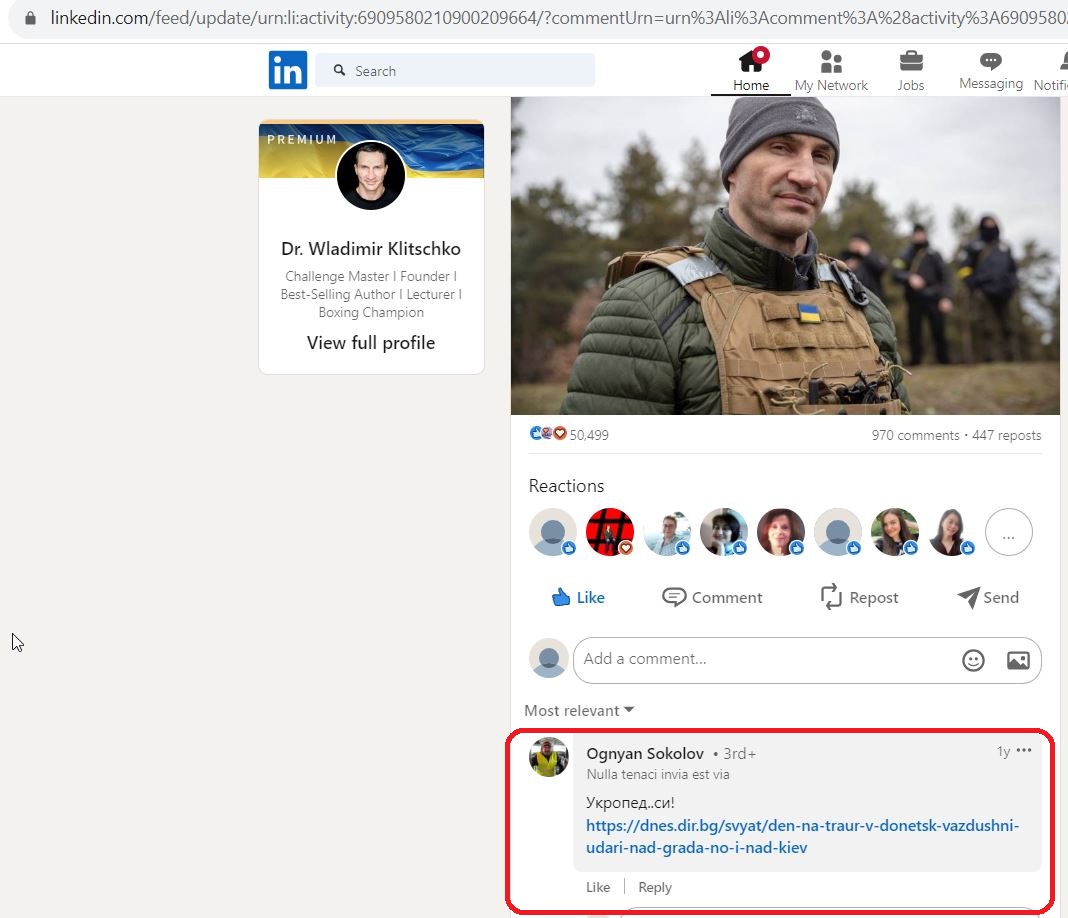Open the post photo of man in vest
This screenshot has height=918, width=1068.
pyautogui.click(x=785, y=255)
